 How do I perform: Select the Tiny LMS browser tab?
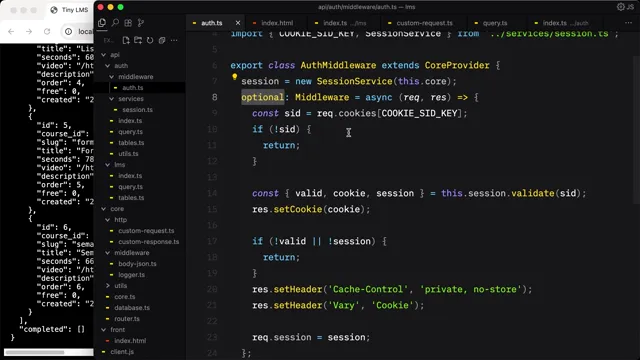69,10
